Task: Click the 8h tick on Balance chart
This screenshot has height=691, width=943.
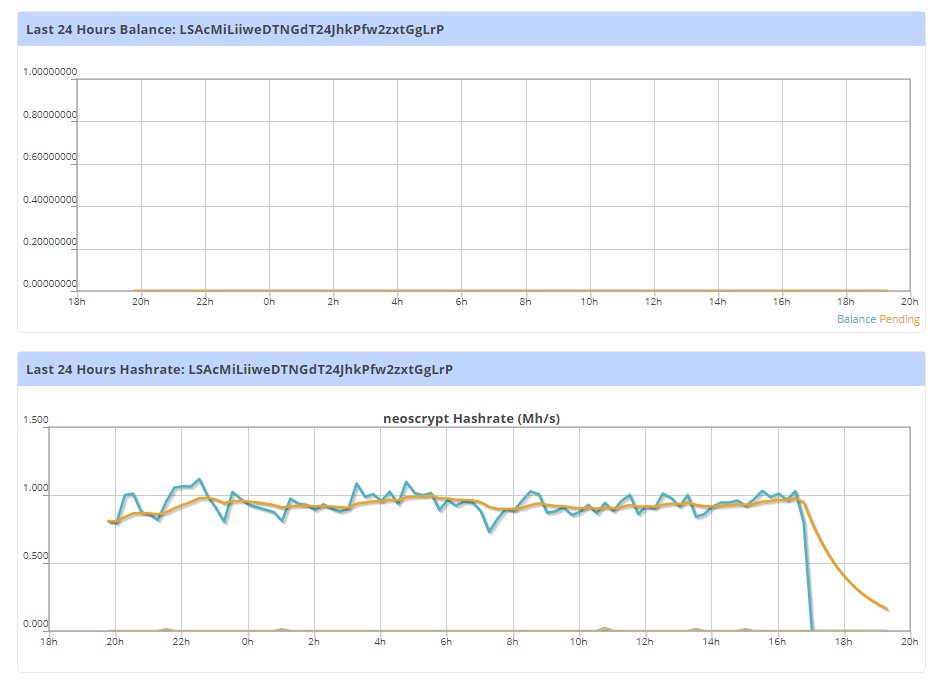Action: tap(526, 301)
